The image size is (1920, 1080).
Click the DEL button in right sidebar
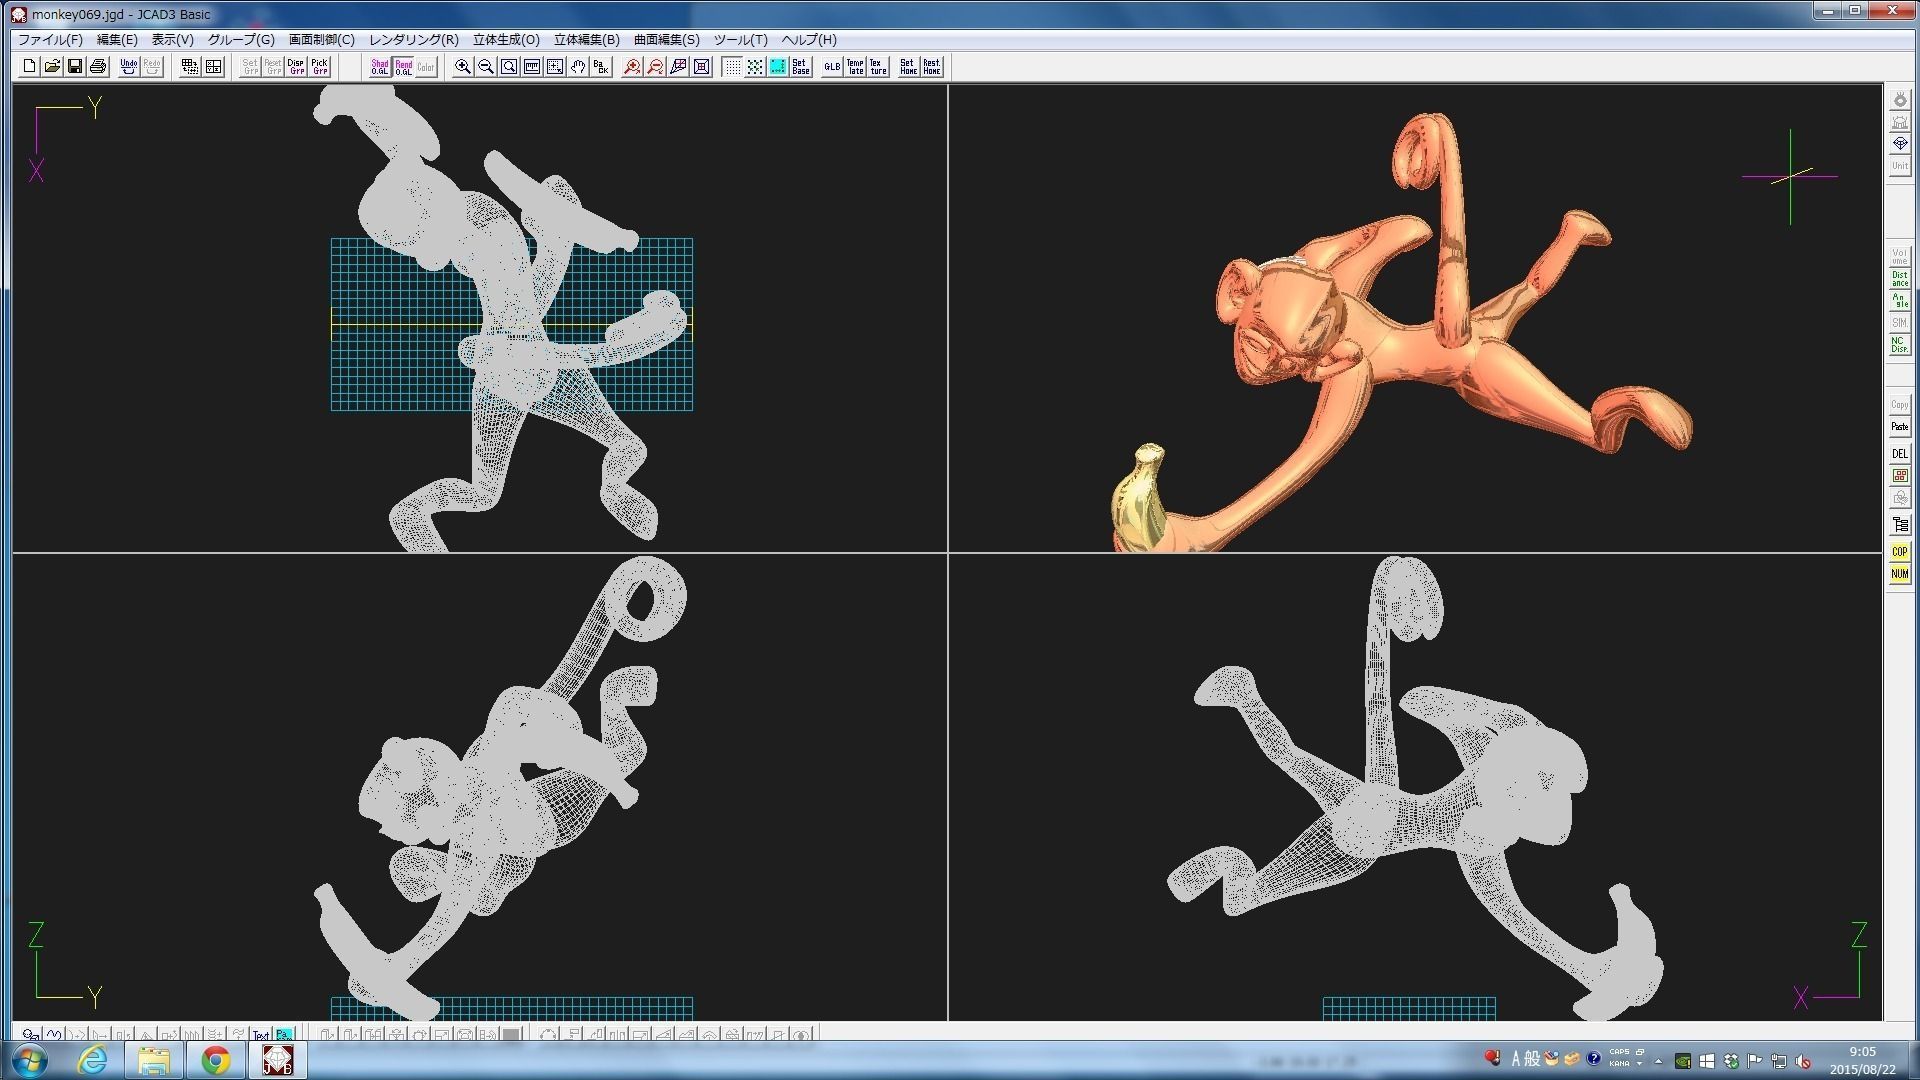coord(1899,453)
